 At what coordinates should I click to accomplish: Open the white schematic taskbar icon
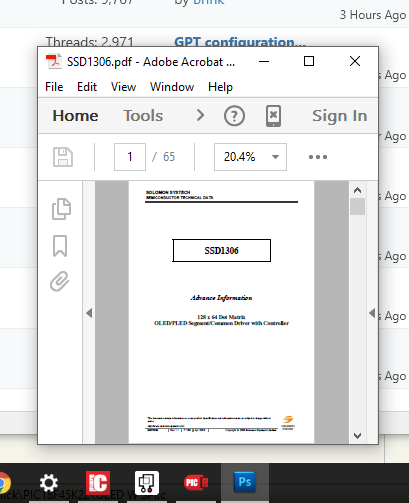point(147,482)
